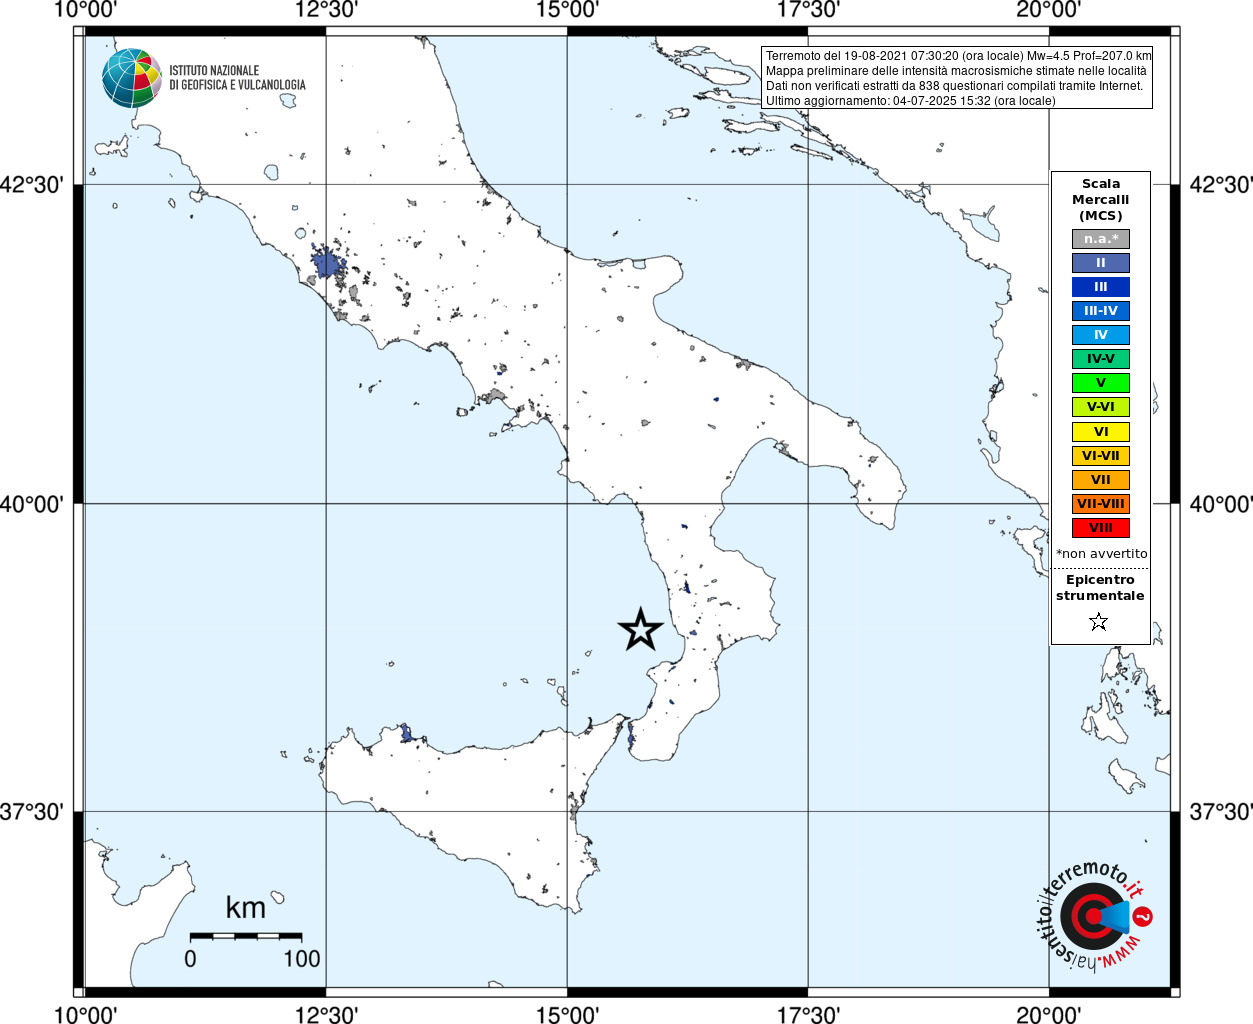Click the bottom 20°00' longitude label
The width and height of the screenshot is (1253, 1024).
point(1049,1014)
